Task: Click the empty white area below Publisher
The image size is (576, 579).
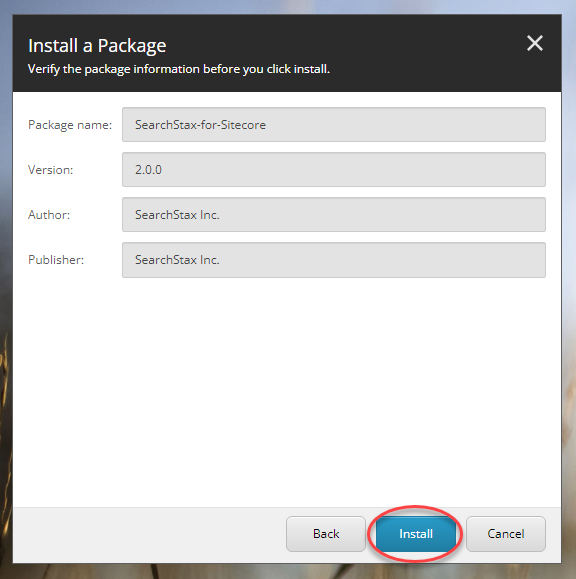Action: click(x=287, y=391)
